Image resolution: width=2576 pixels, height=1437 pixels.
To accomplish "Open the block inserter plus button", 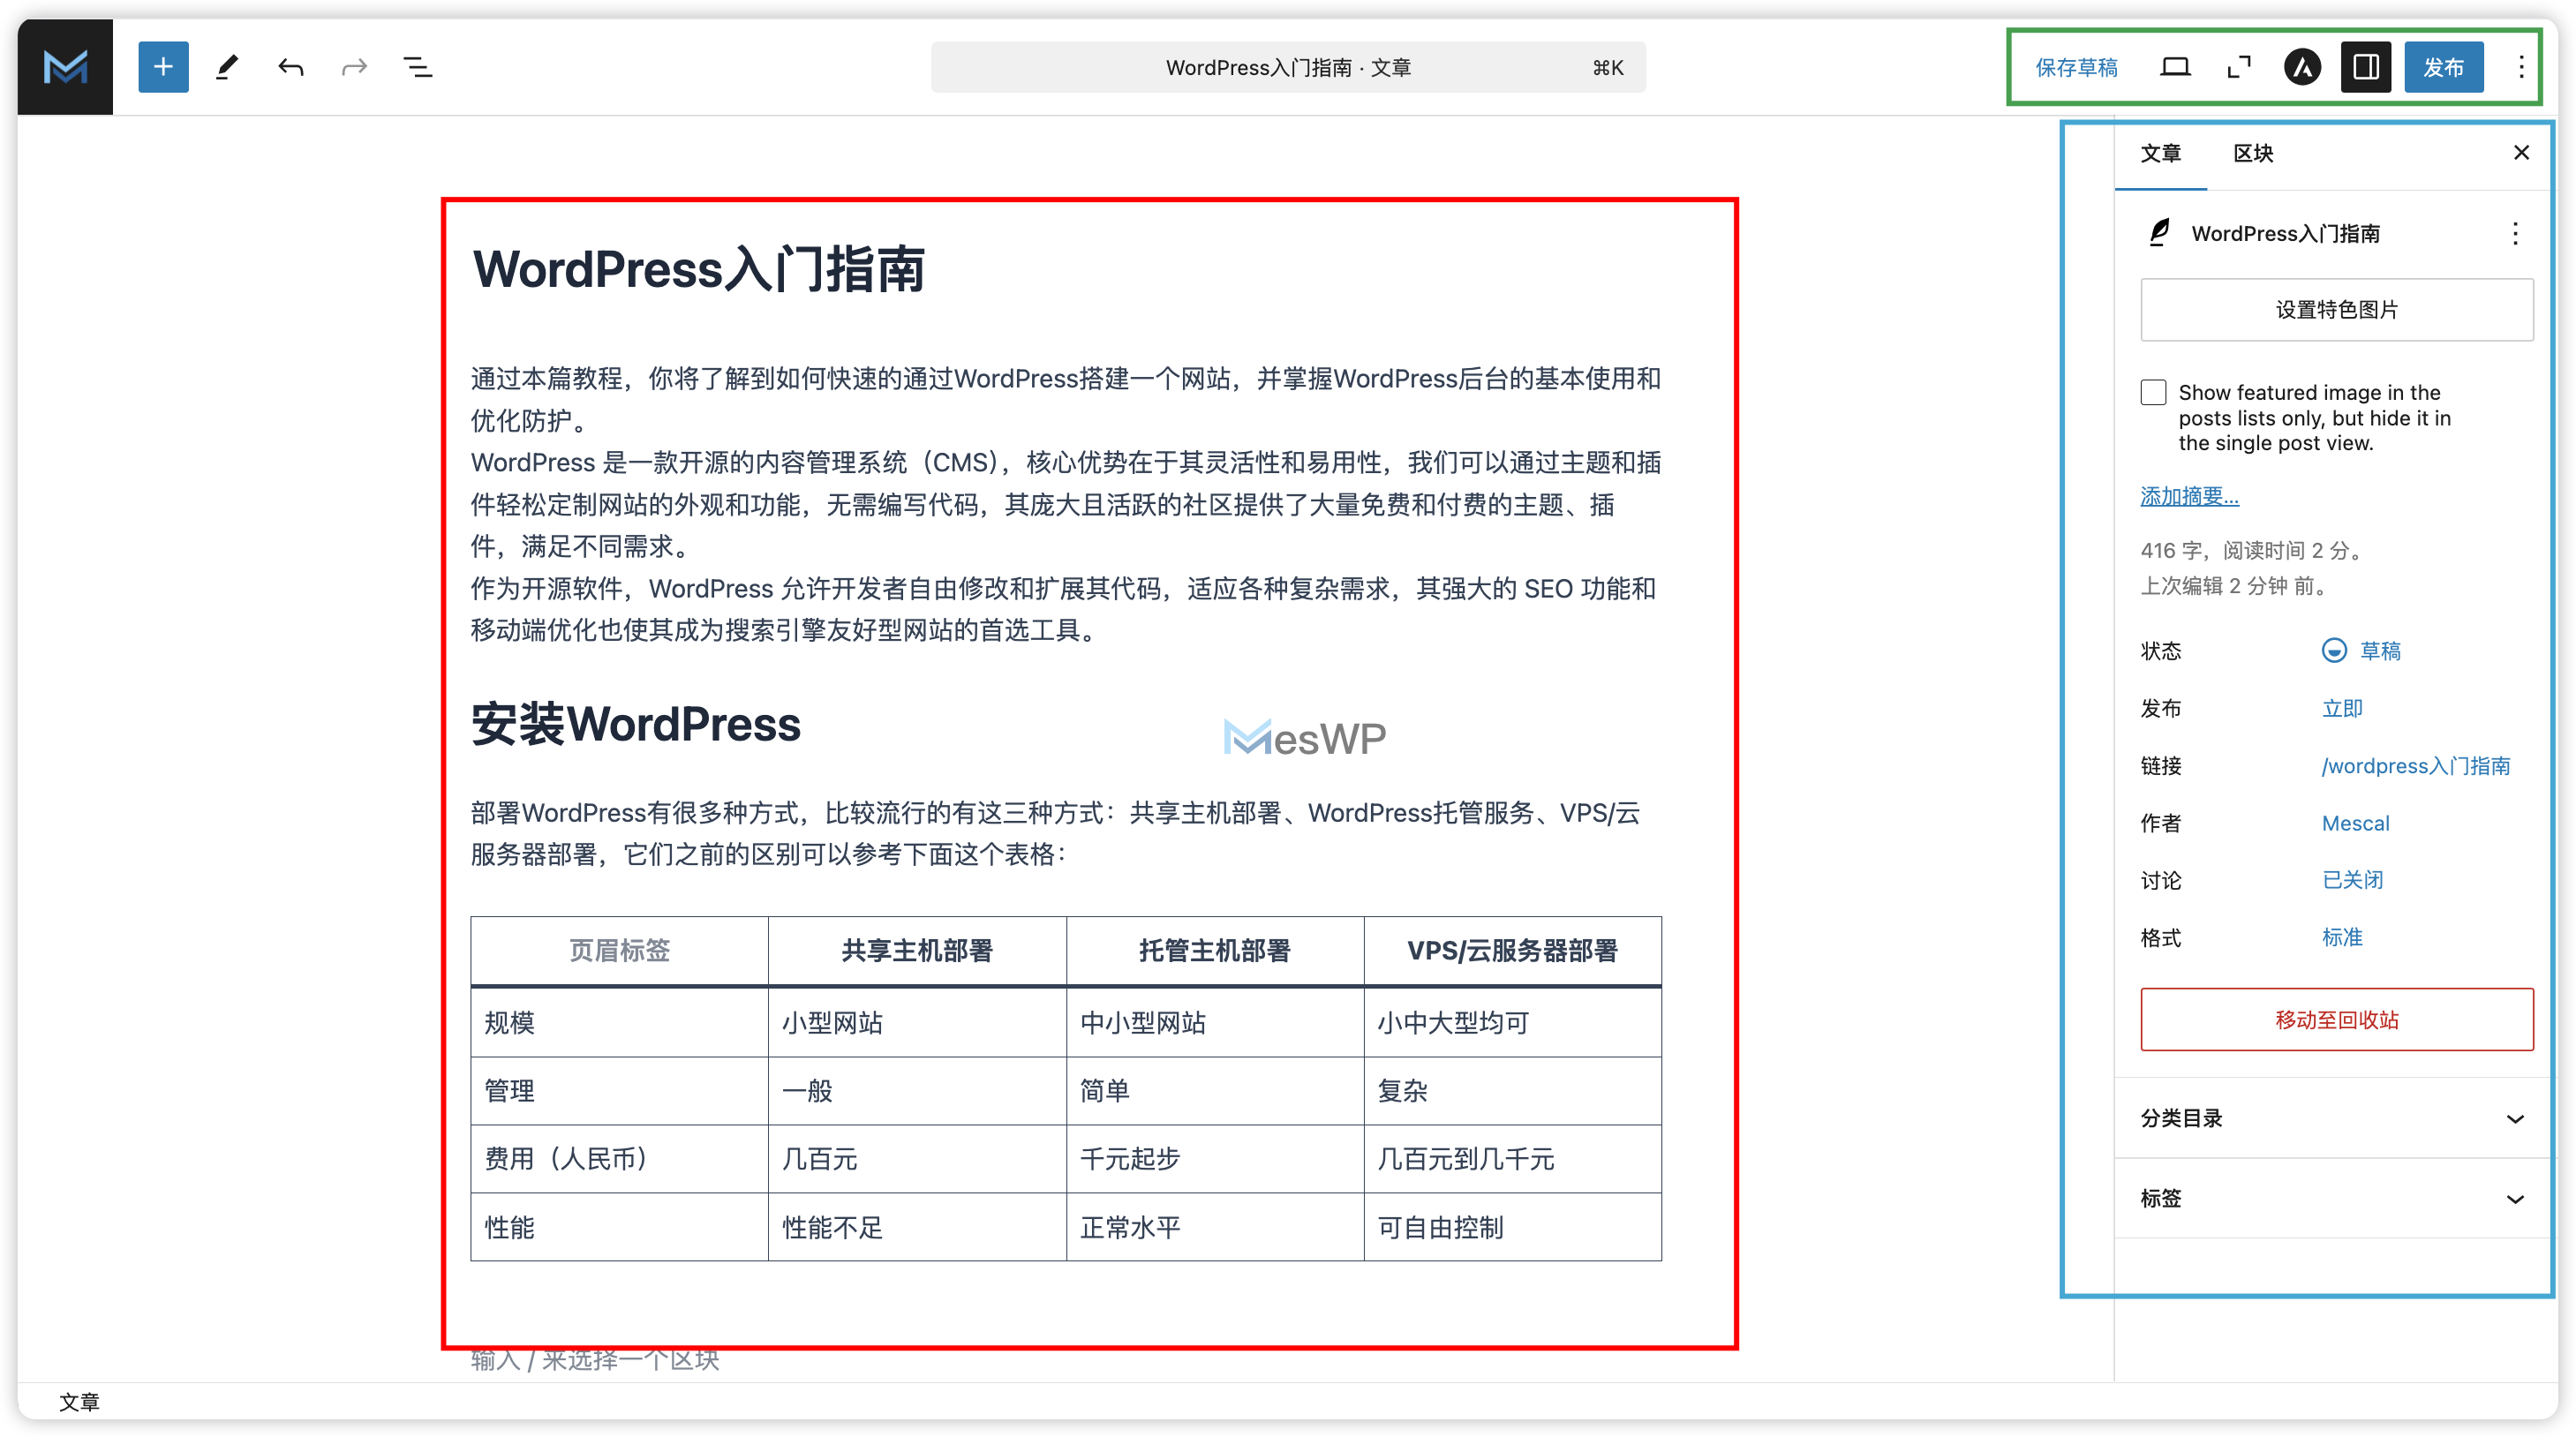I will coord(163,67).
